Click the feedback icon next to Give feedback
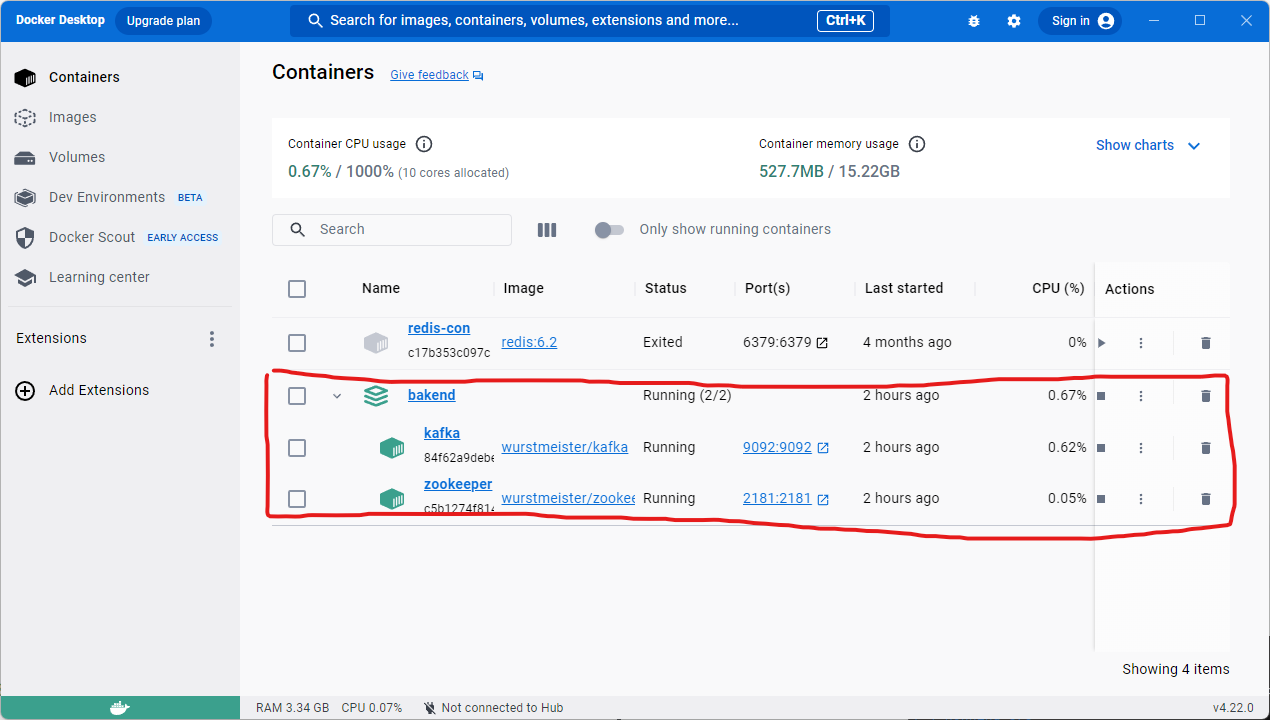The width and height of the screenshot is (1270, 720). [478, 76]
